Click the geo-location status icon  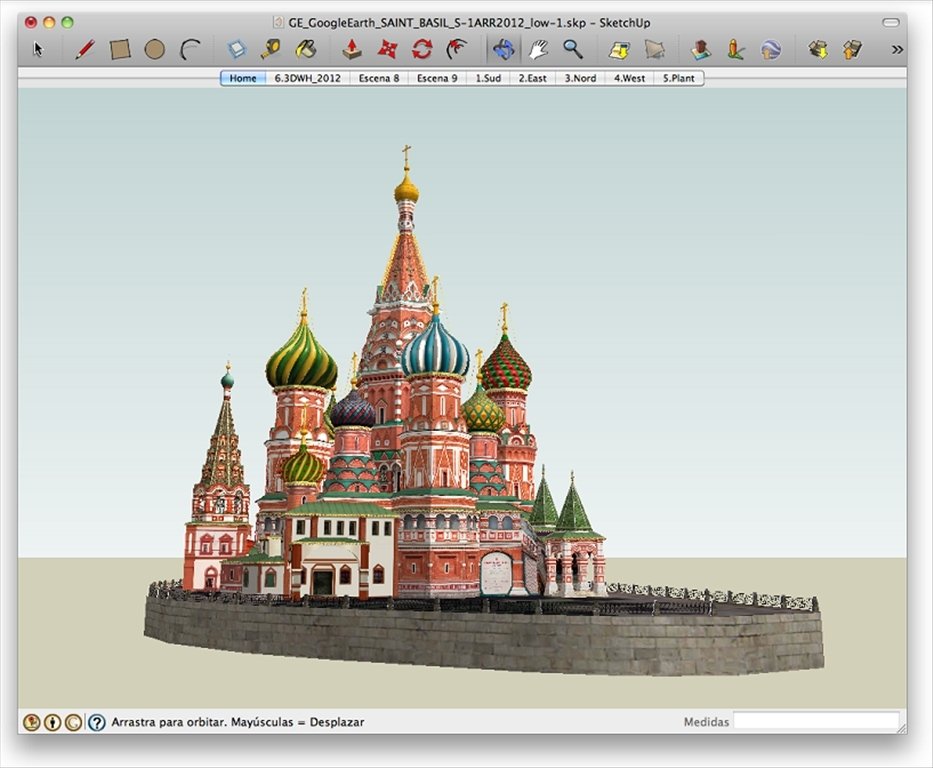(x=32, y=722)
